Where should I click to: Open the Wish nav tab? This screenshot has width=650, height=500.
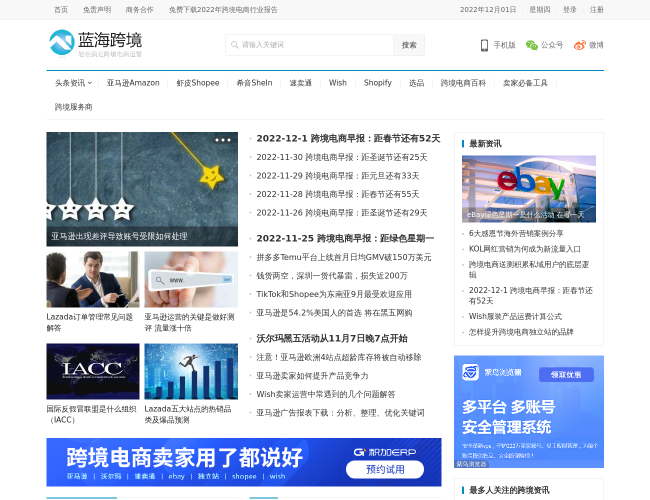(x=337, y=83)
